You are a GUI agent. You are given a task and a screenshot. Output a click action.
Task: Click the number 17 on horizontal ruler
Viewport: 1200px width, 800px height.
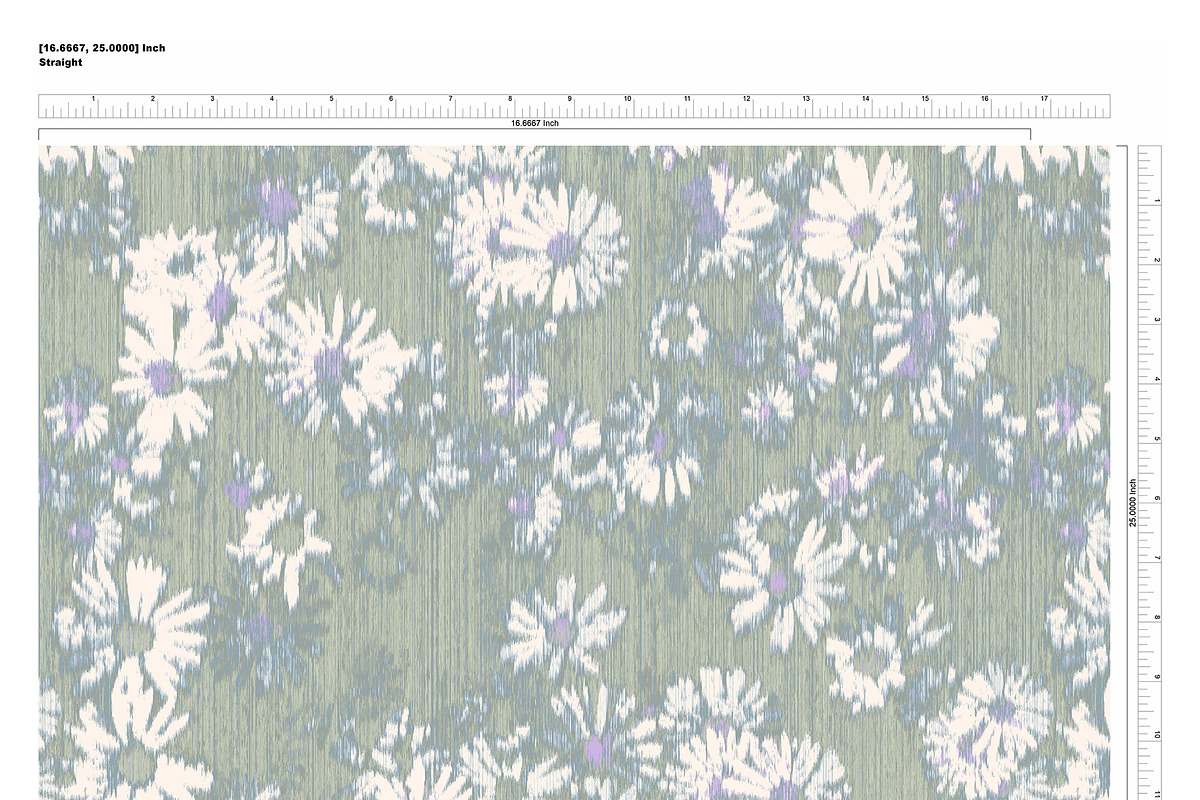[x=1044, y=99]
